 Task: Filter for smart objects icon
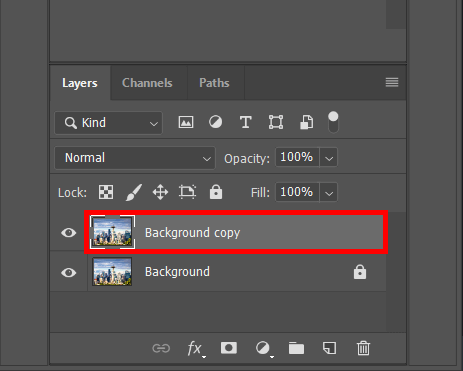point(306,122)
